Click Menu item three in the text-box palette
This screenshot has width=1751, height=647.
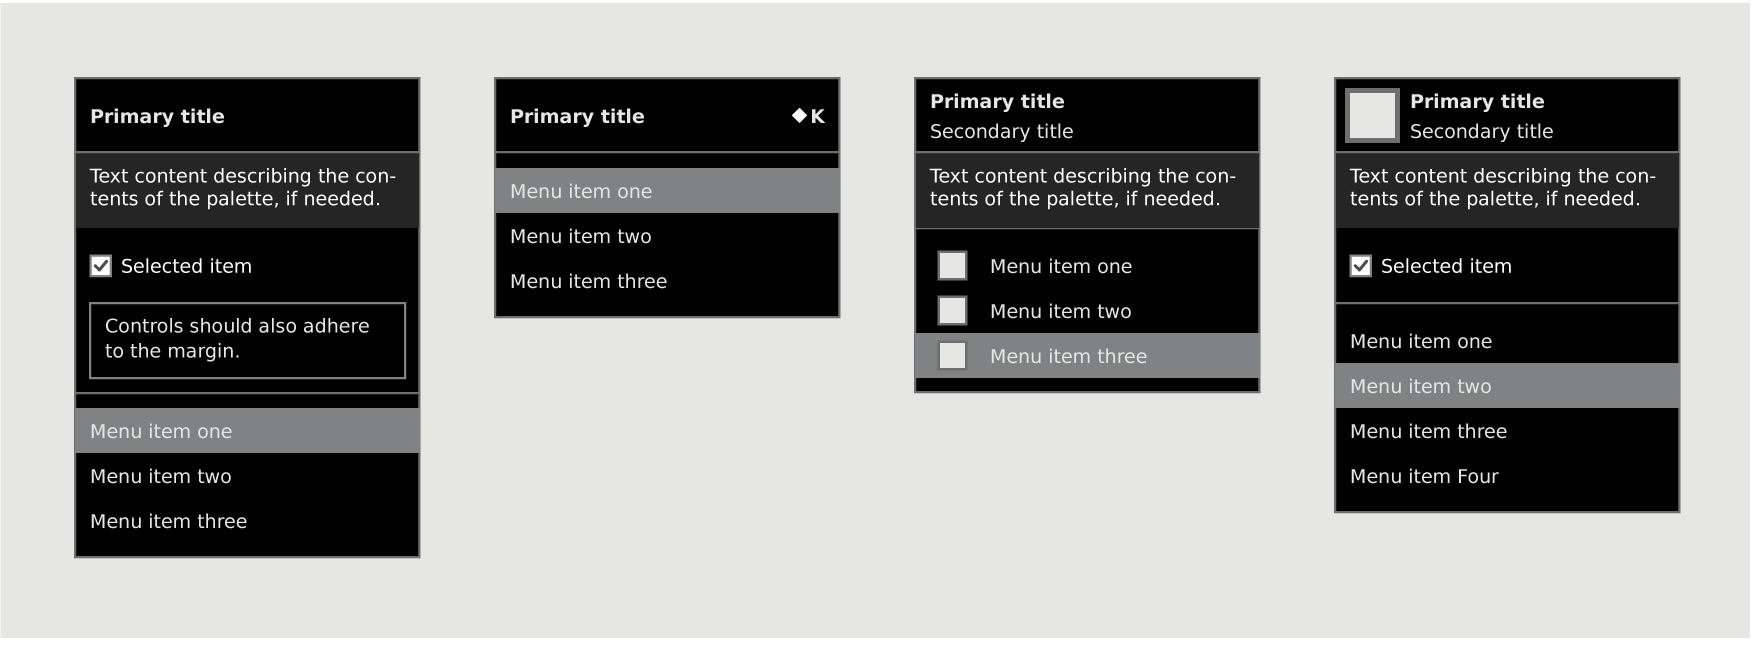point(168,522)
